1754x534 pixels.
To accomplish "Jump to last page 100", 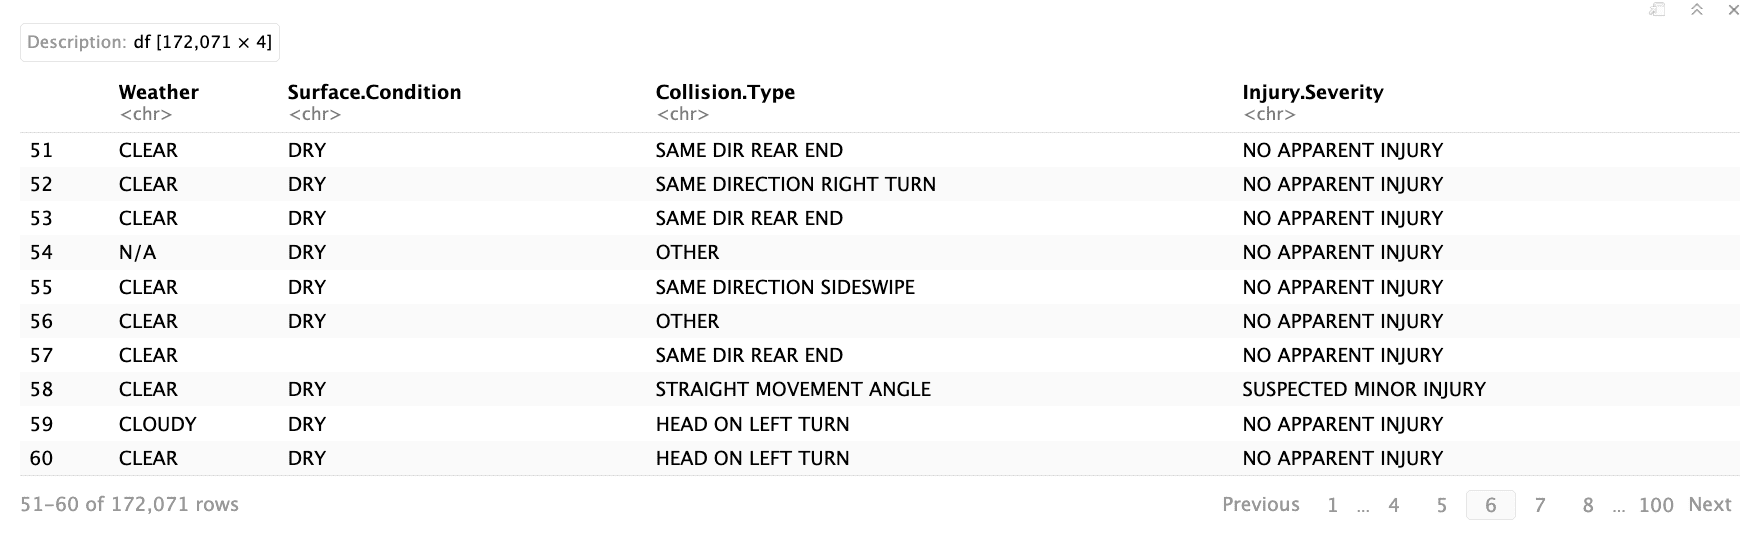I will click(1656, 505).
